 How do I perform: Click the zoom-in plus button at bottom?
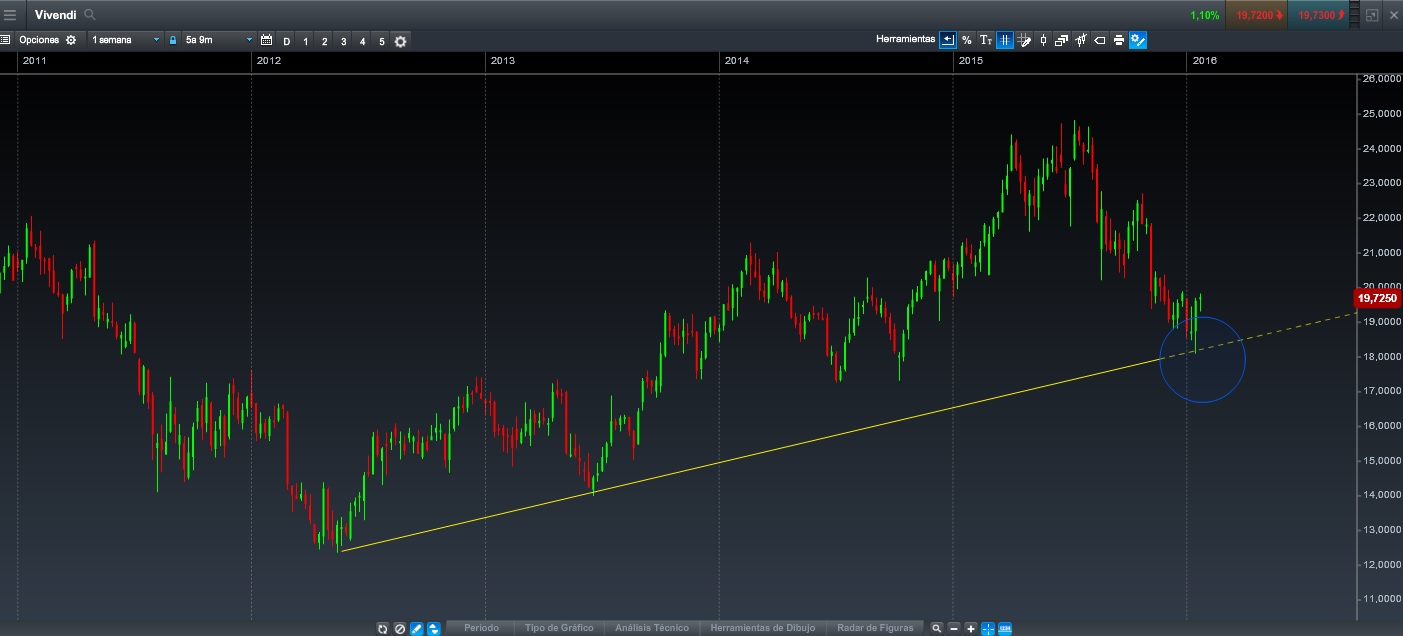coord(971,629)
